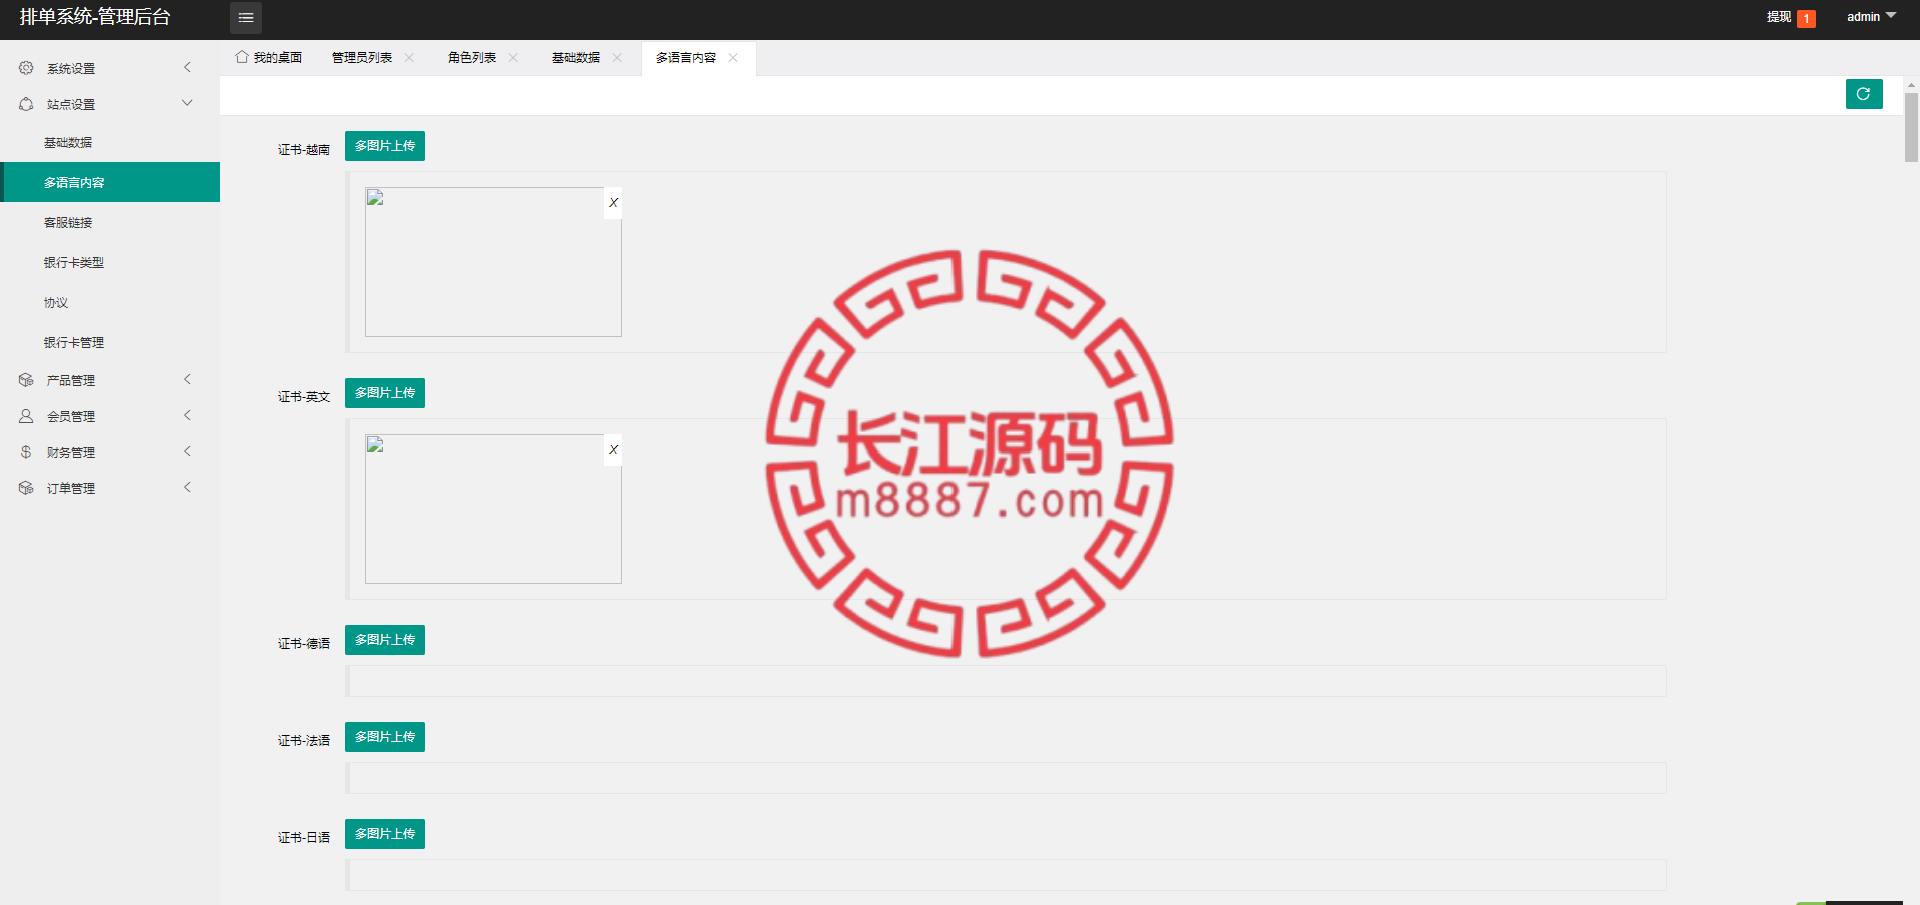Click the green refresh icon button
1920x905 pixels.
pos(1864,94)
